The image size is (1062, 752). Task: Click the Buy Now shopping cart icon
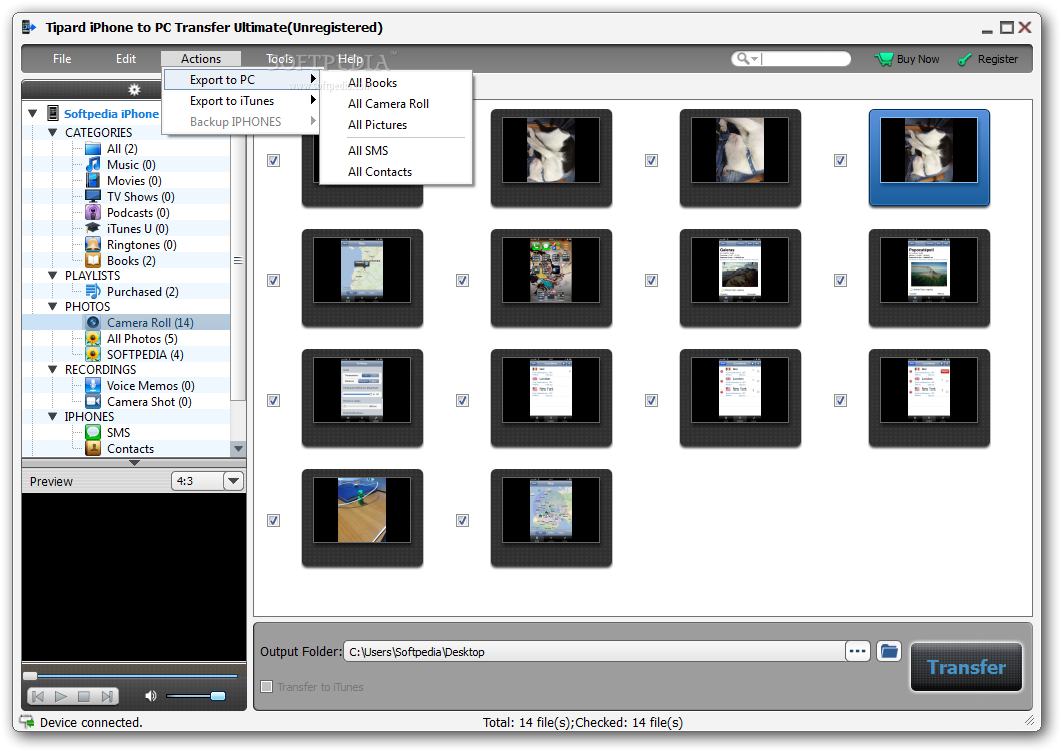[883, 59]
